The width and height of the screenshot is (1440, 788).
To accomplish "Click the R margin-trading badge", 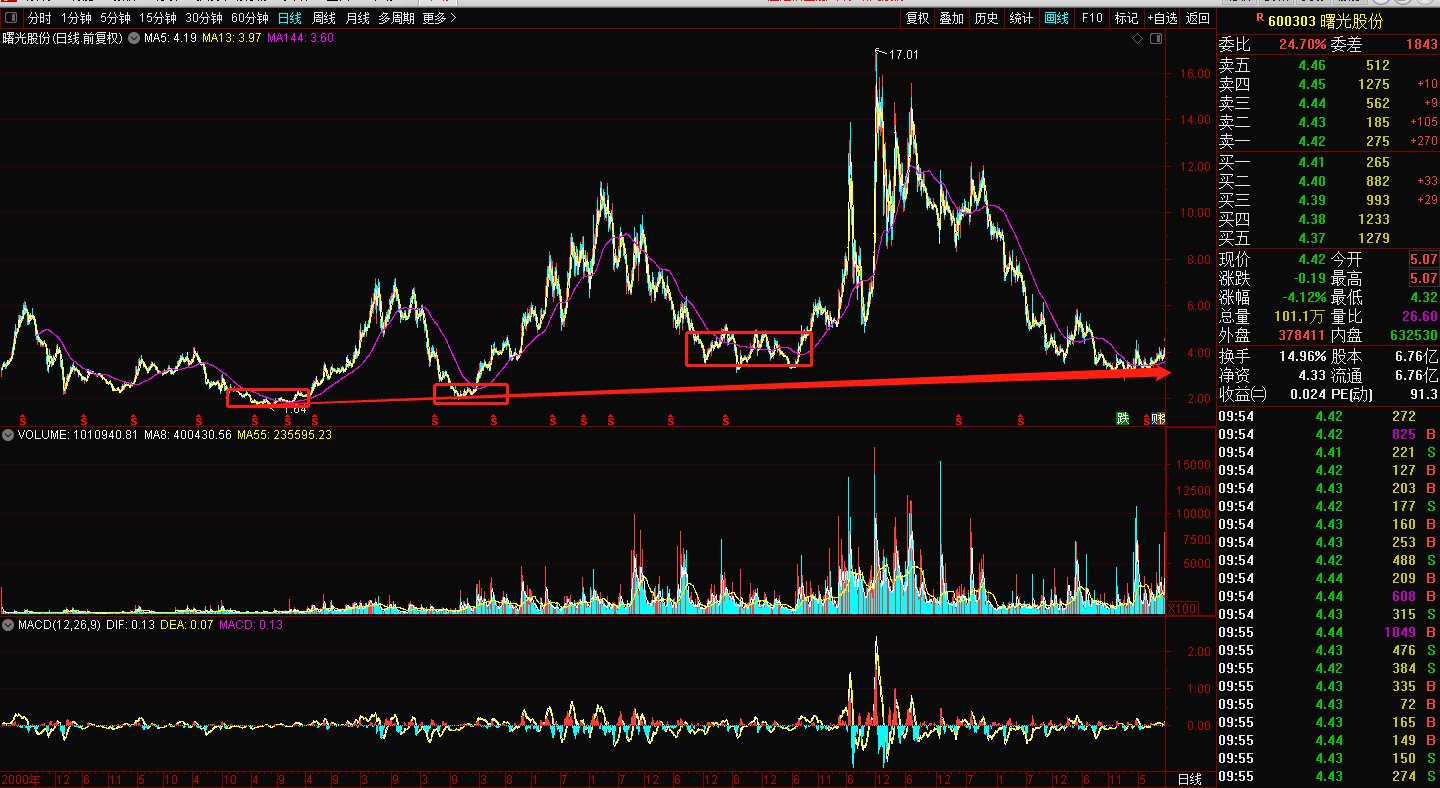I will coord(1260,17).
